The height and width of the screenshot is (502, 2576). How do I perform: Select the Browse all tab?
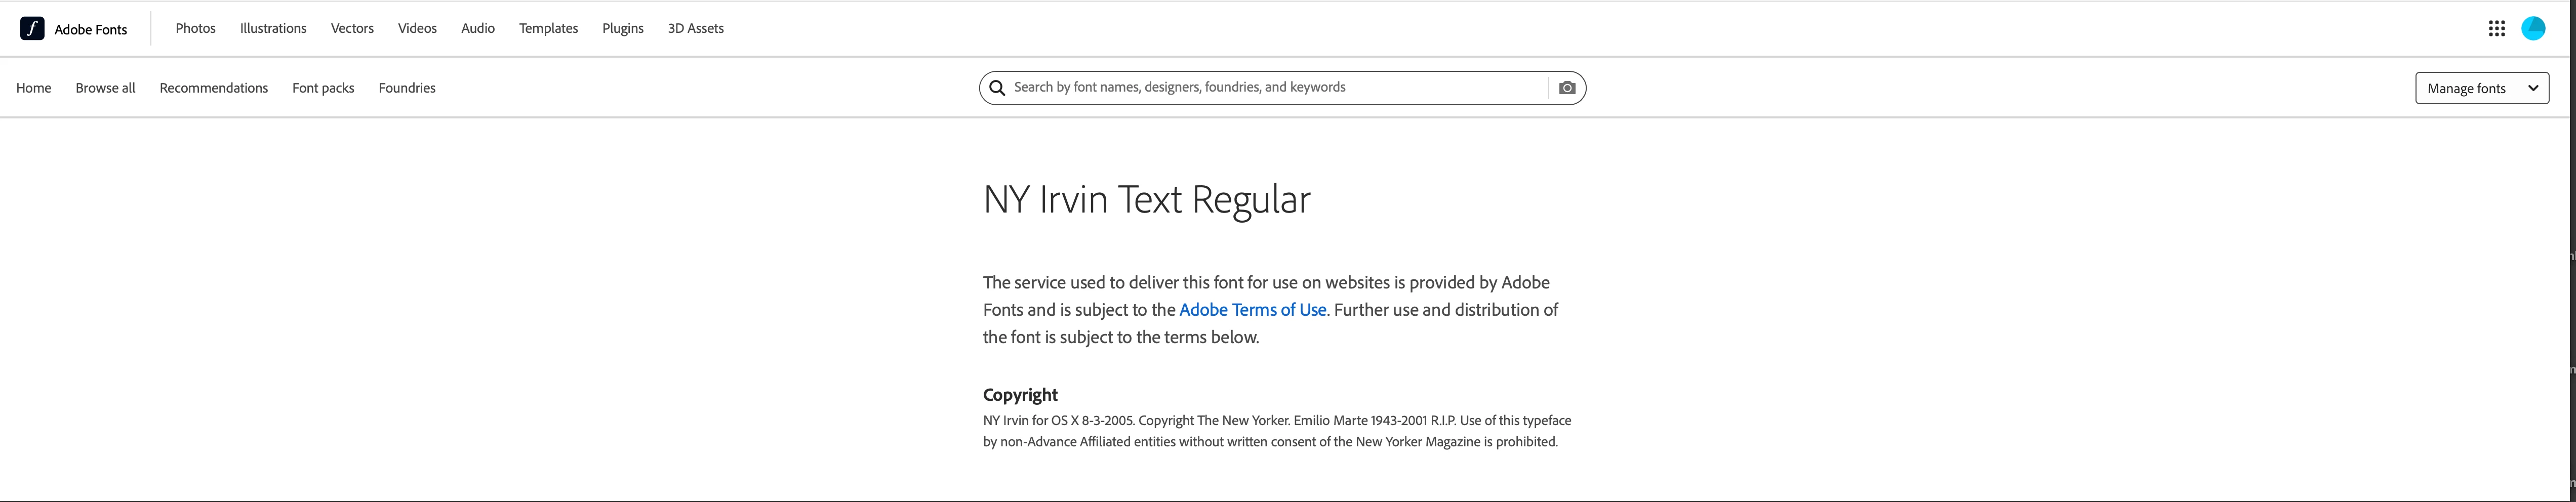105,88
